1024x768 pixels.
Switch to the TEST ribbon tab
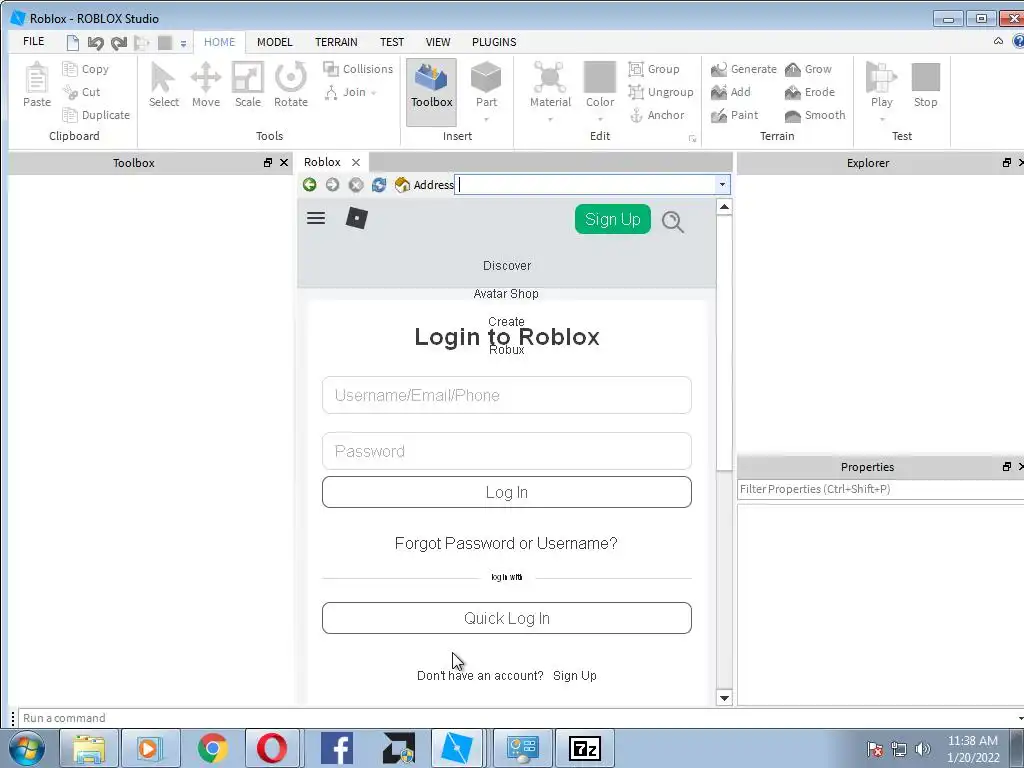pos(392,42)
